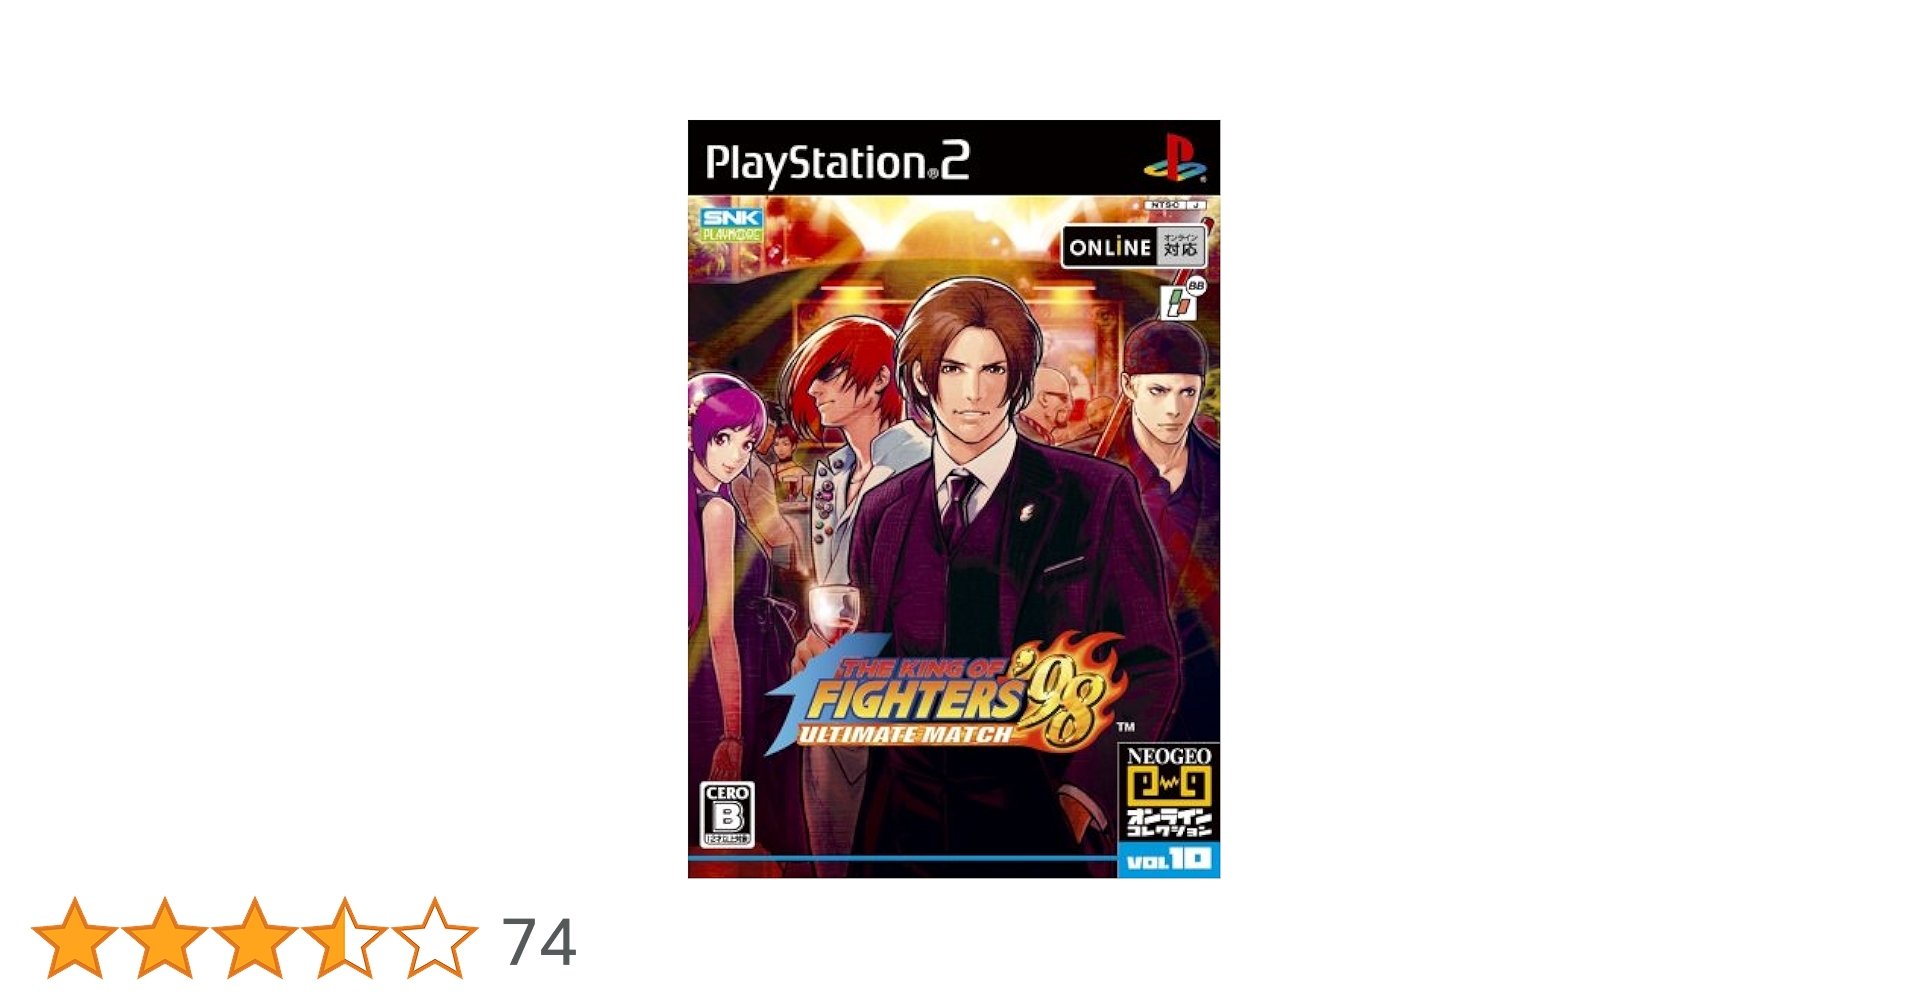Click the third gold rating star
Viewport: 1910px width, 1000px height.
tap(255, 938)
